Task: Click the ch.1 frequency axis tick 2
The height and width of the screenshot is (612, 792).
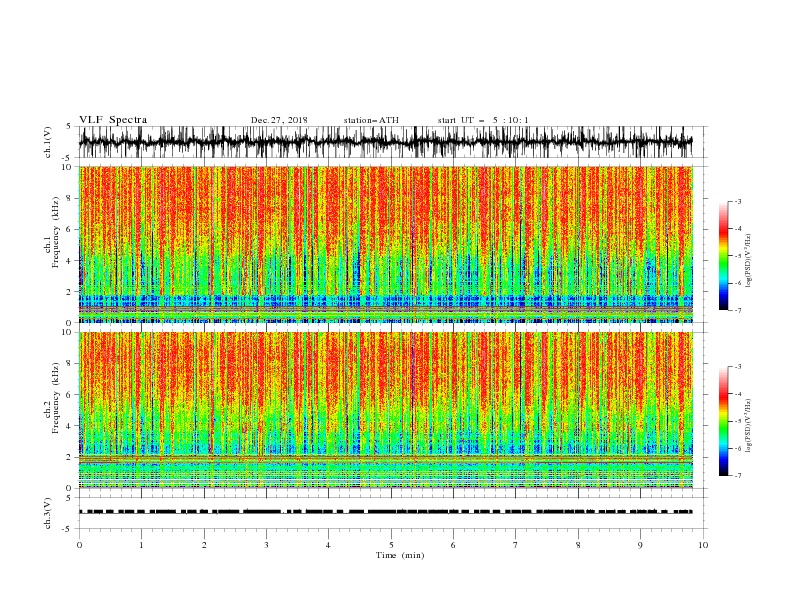Action: [x=70, y=292]
